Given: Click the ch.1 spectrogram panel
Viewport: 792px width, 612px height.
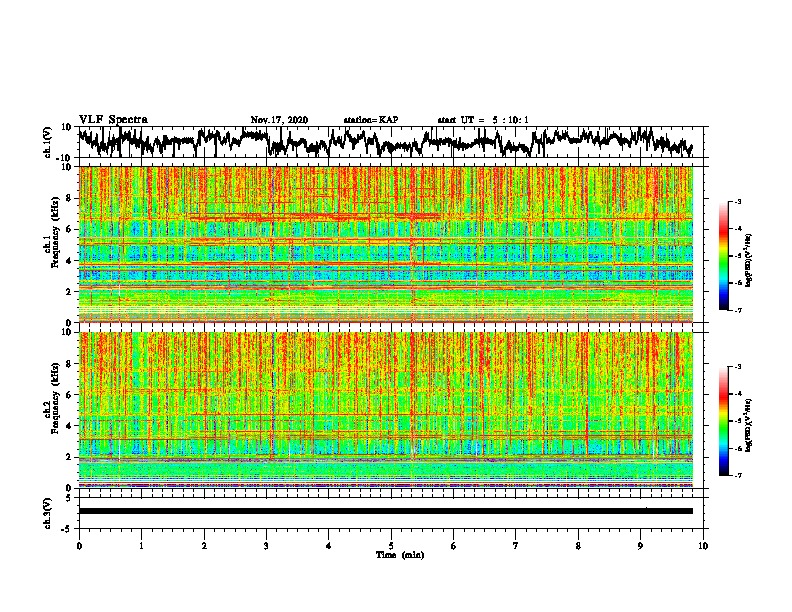Looking at the screenshot, I should coord(386,244).
